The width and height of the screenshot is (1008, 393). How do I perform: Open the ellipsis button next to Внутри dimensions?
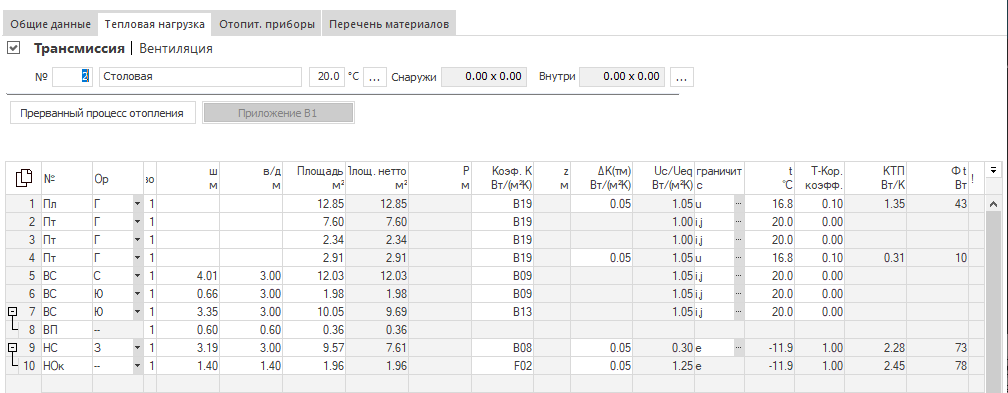point(681,77)
